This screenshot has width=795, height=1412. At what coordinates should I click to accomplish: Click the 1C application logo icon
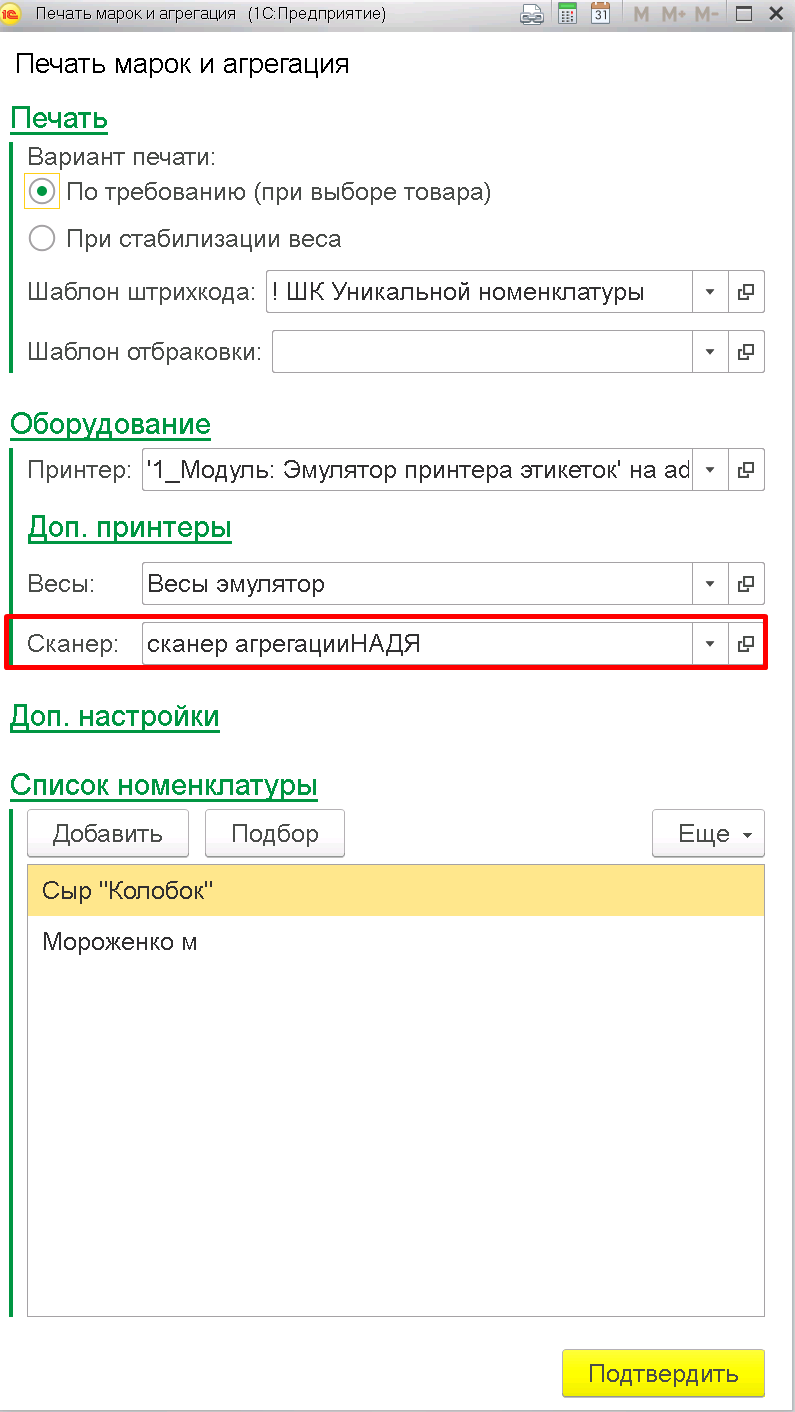click(12, 14)
